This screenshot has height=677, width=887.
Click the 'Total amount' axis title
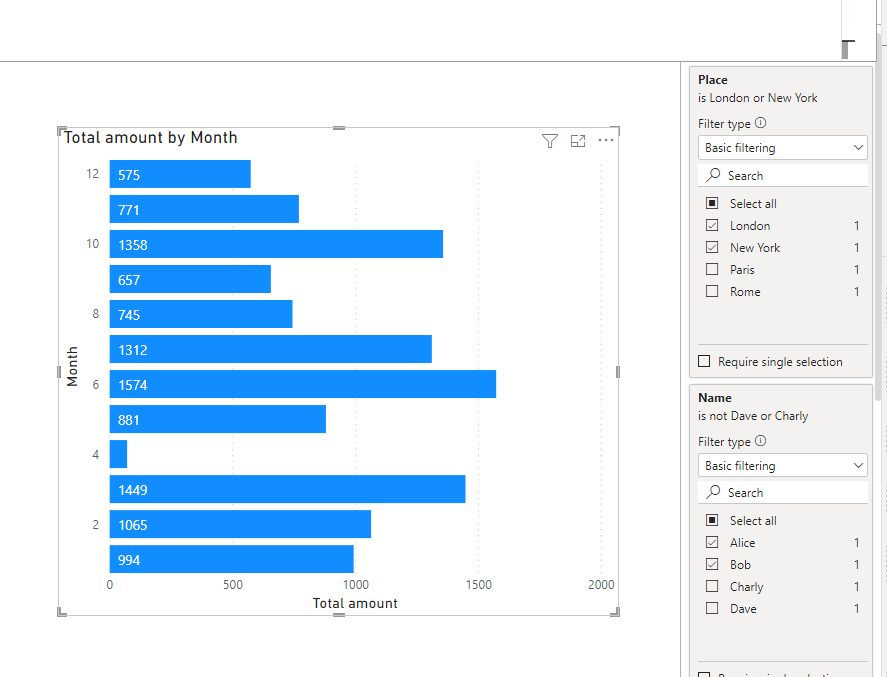click(355, 603)
